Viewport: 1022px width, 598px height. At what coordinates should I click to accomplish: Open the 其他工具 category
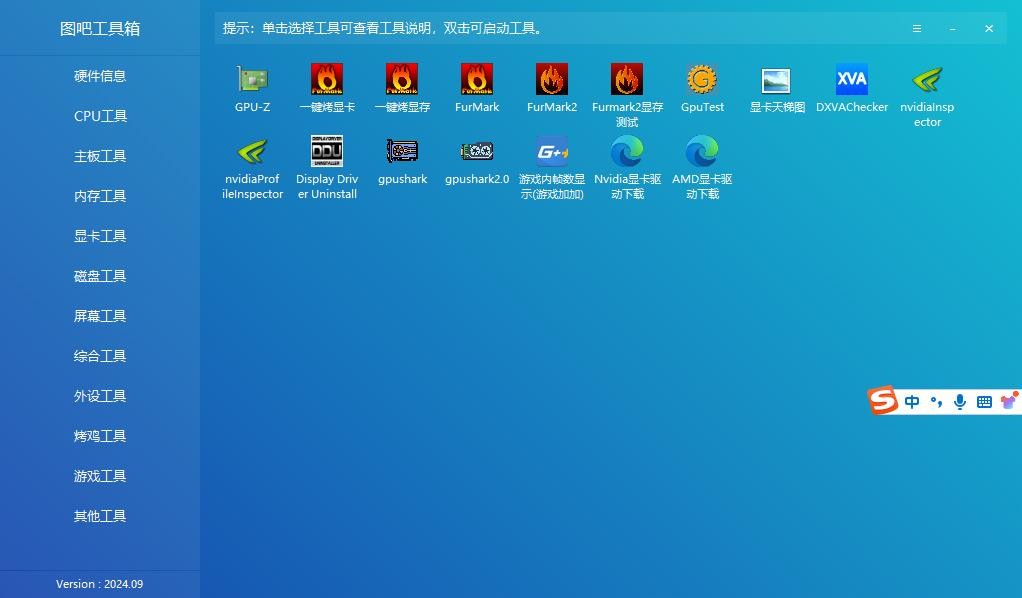[100, 516]
